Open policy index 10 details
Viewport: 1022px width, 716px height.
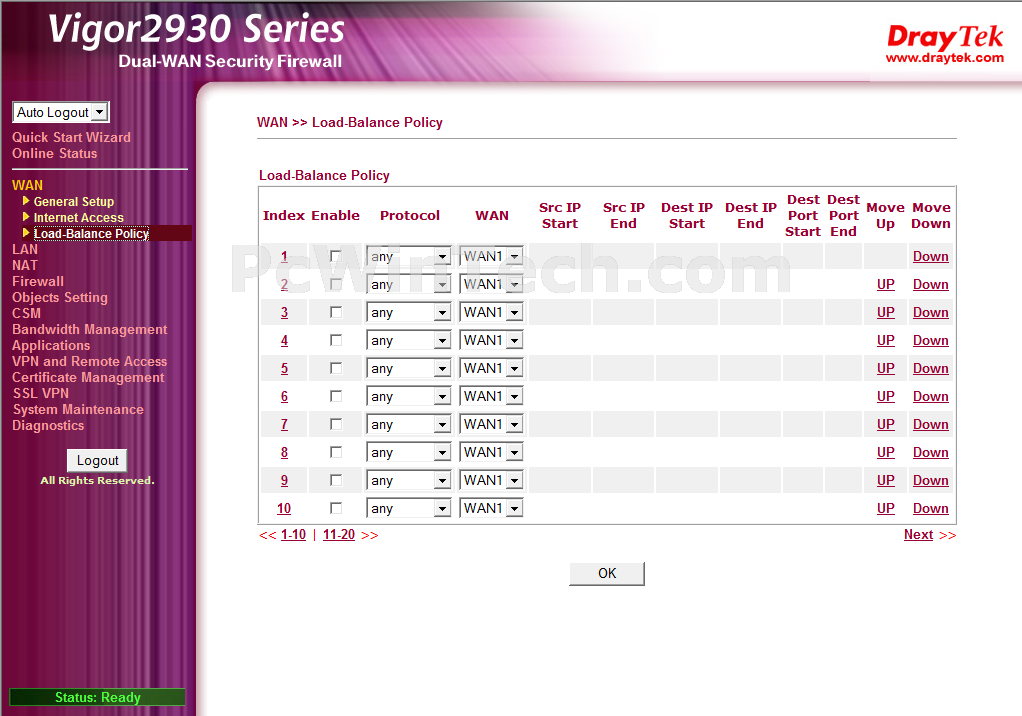click(284, 509)
